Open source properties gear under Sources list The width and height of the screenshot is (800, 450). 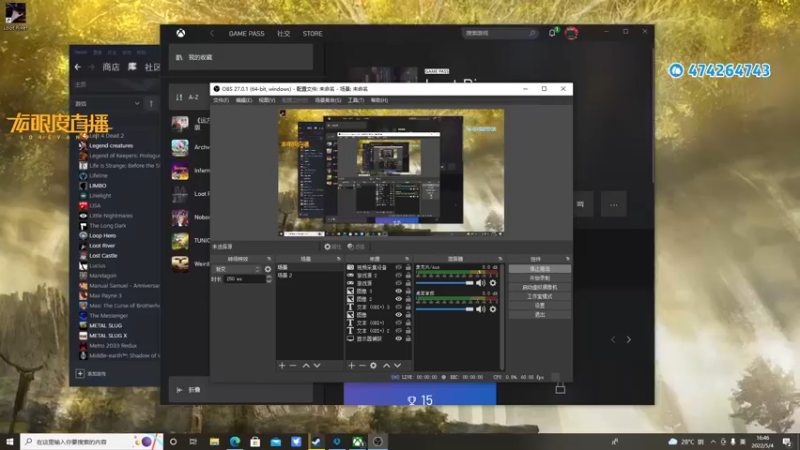373,365
